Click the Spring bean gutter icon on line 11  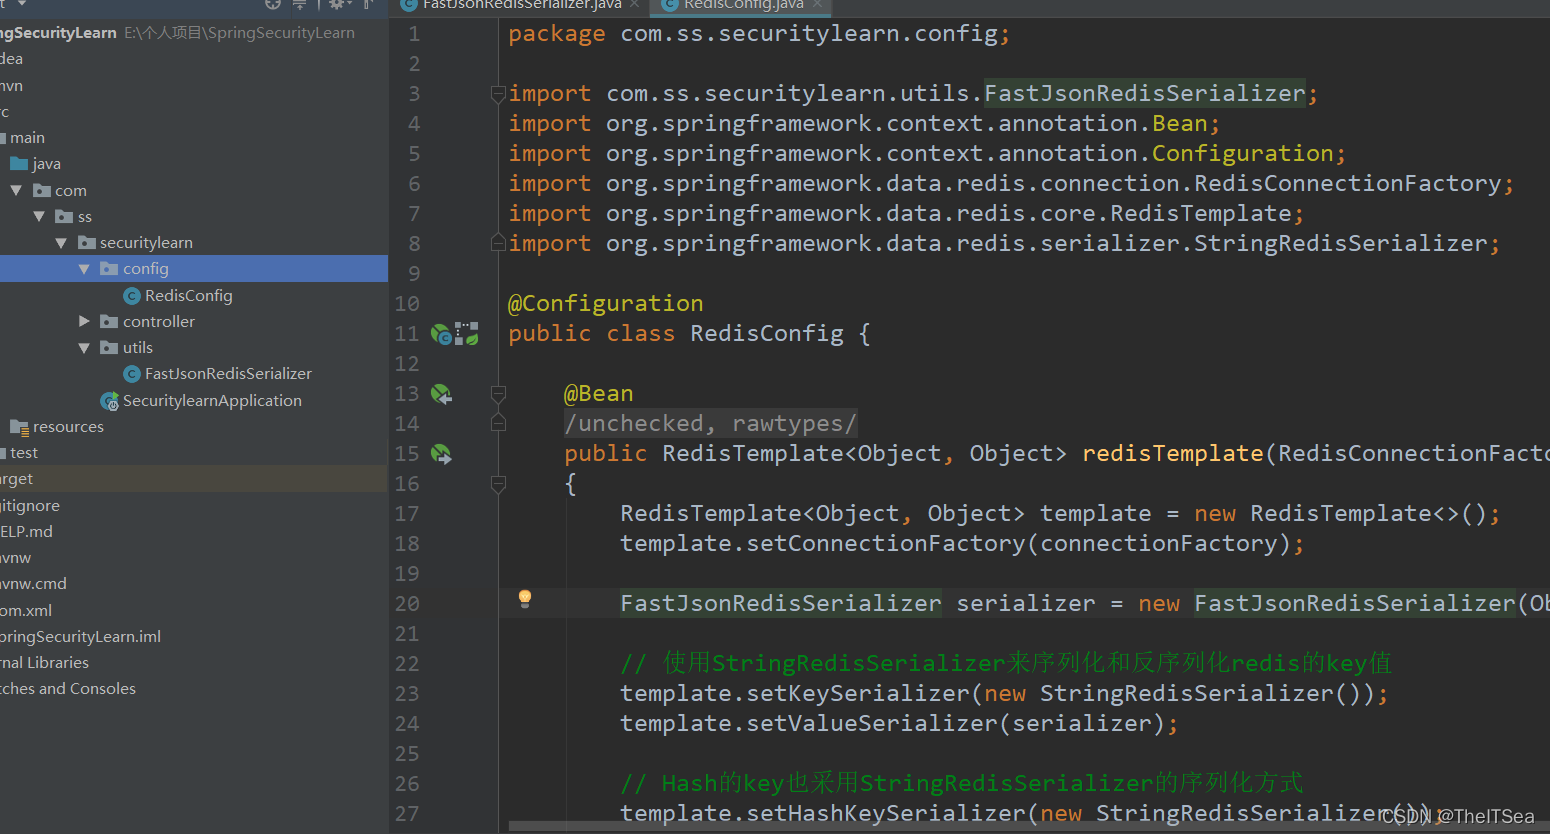tap(441, 334)
